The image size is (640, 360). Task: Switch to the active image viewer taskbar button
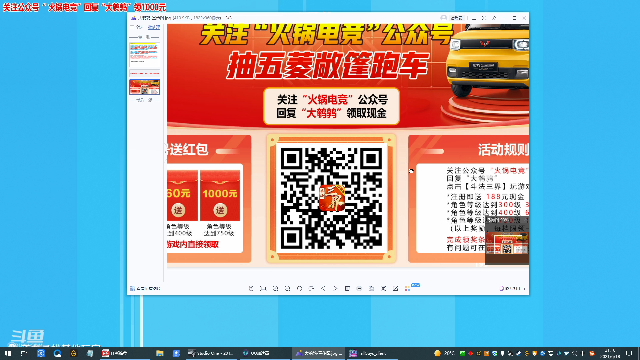(318, 353)
